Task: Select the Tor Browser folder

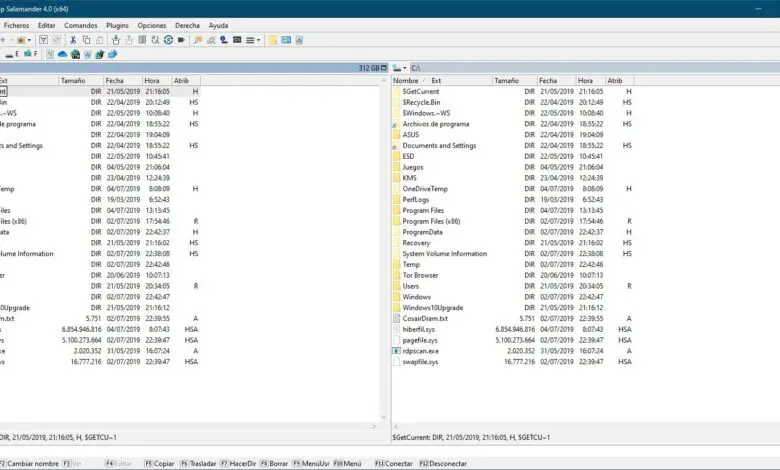Action: click(x=420, y=275)
